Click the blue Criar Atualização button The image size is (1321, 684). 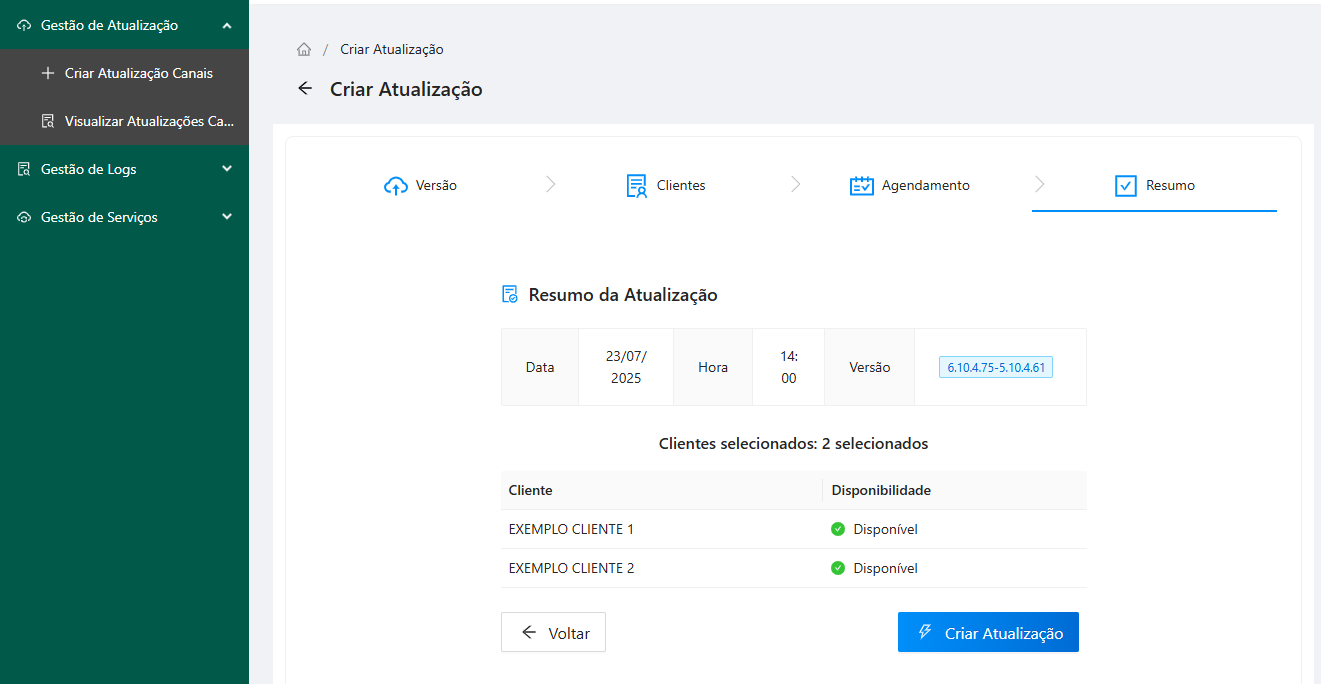(x=988, y=633)
